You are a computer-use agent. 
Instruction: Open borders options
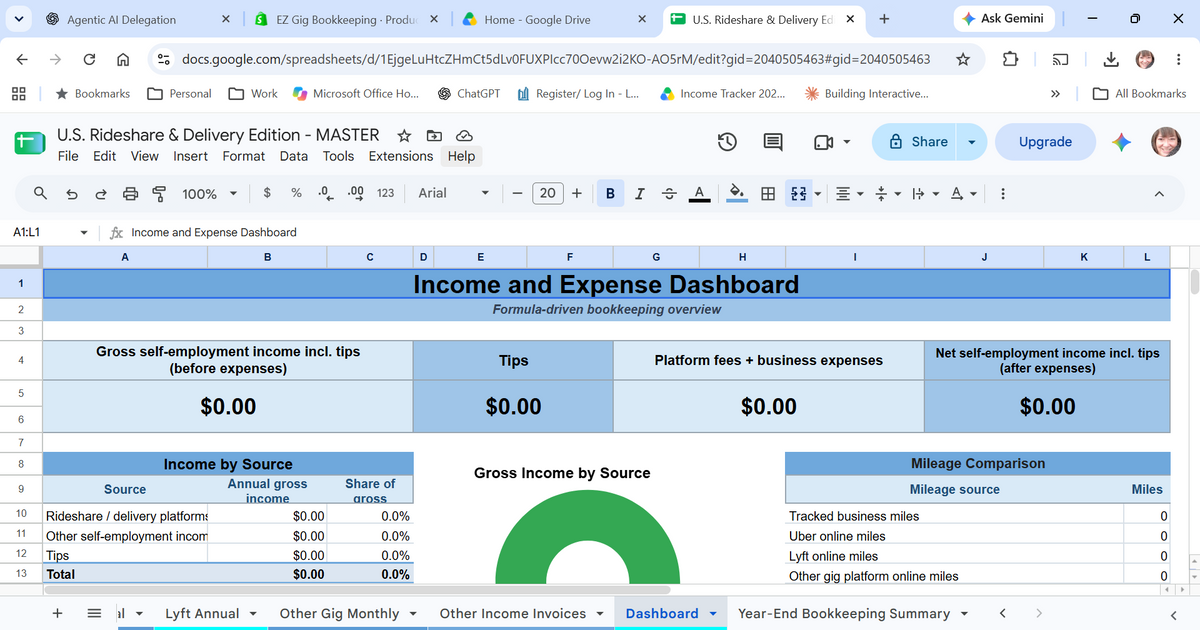pos(768,194)
